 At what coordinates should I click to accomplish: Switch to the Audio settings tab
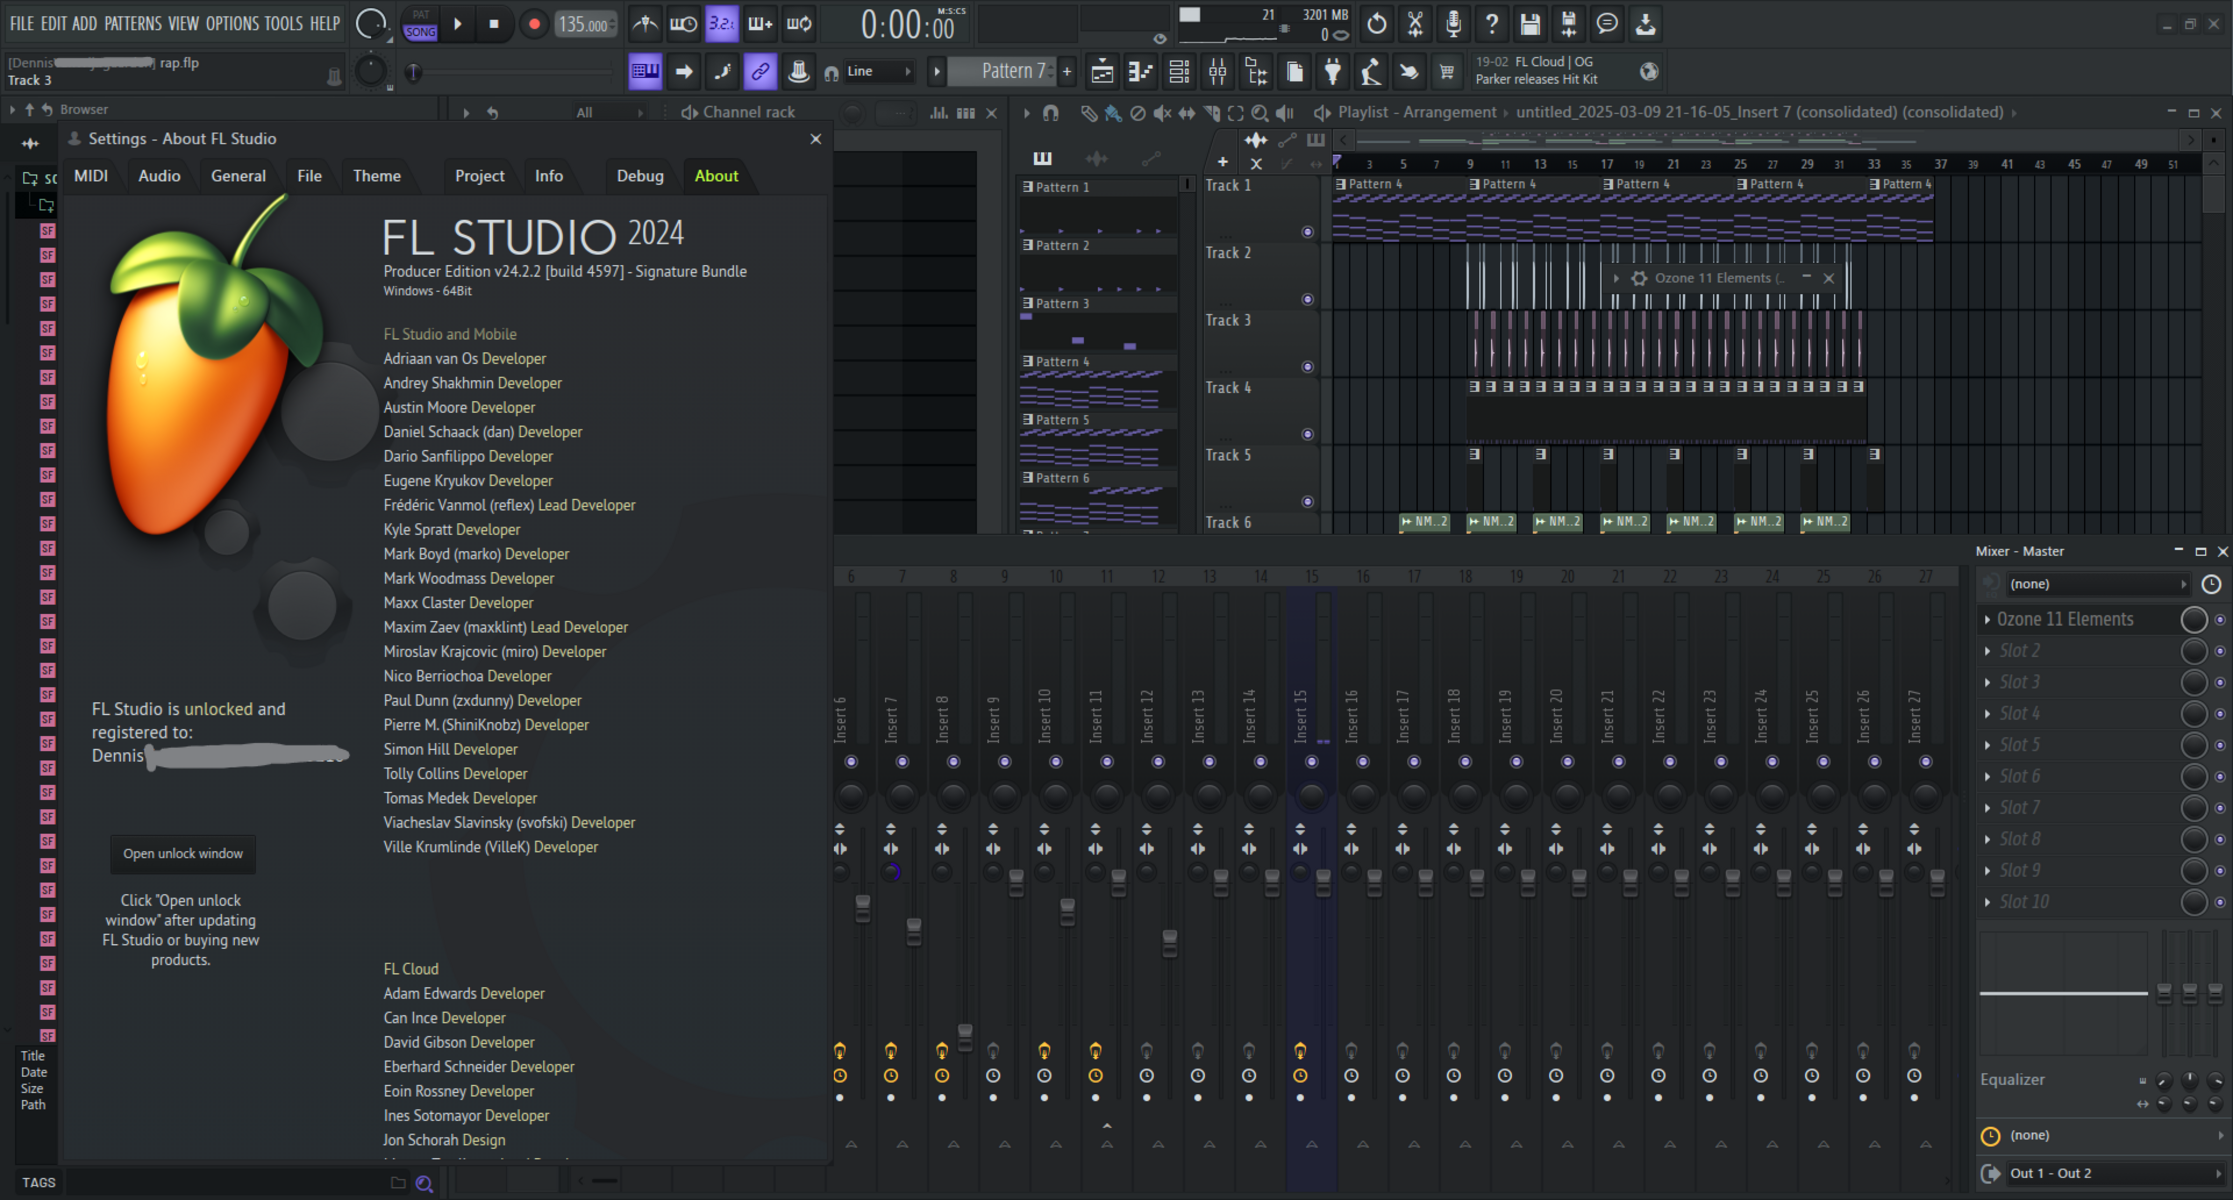click(x=159, y=176)
